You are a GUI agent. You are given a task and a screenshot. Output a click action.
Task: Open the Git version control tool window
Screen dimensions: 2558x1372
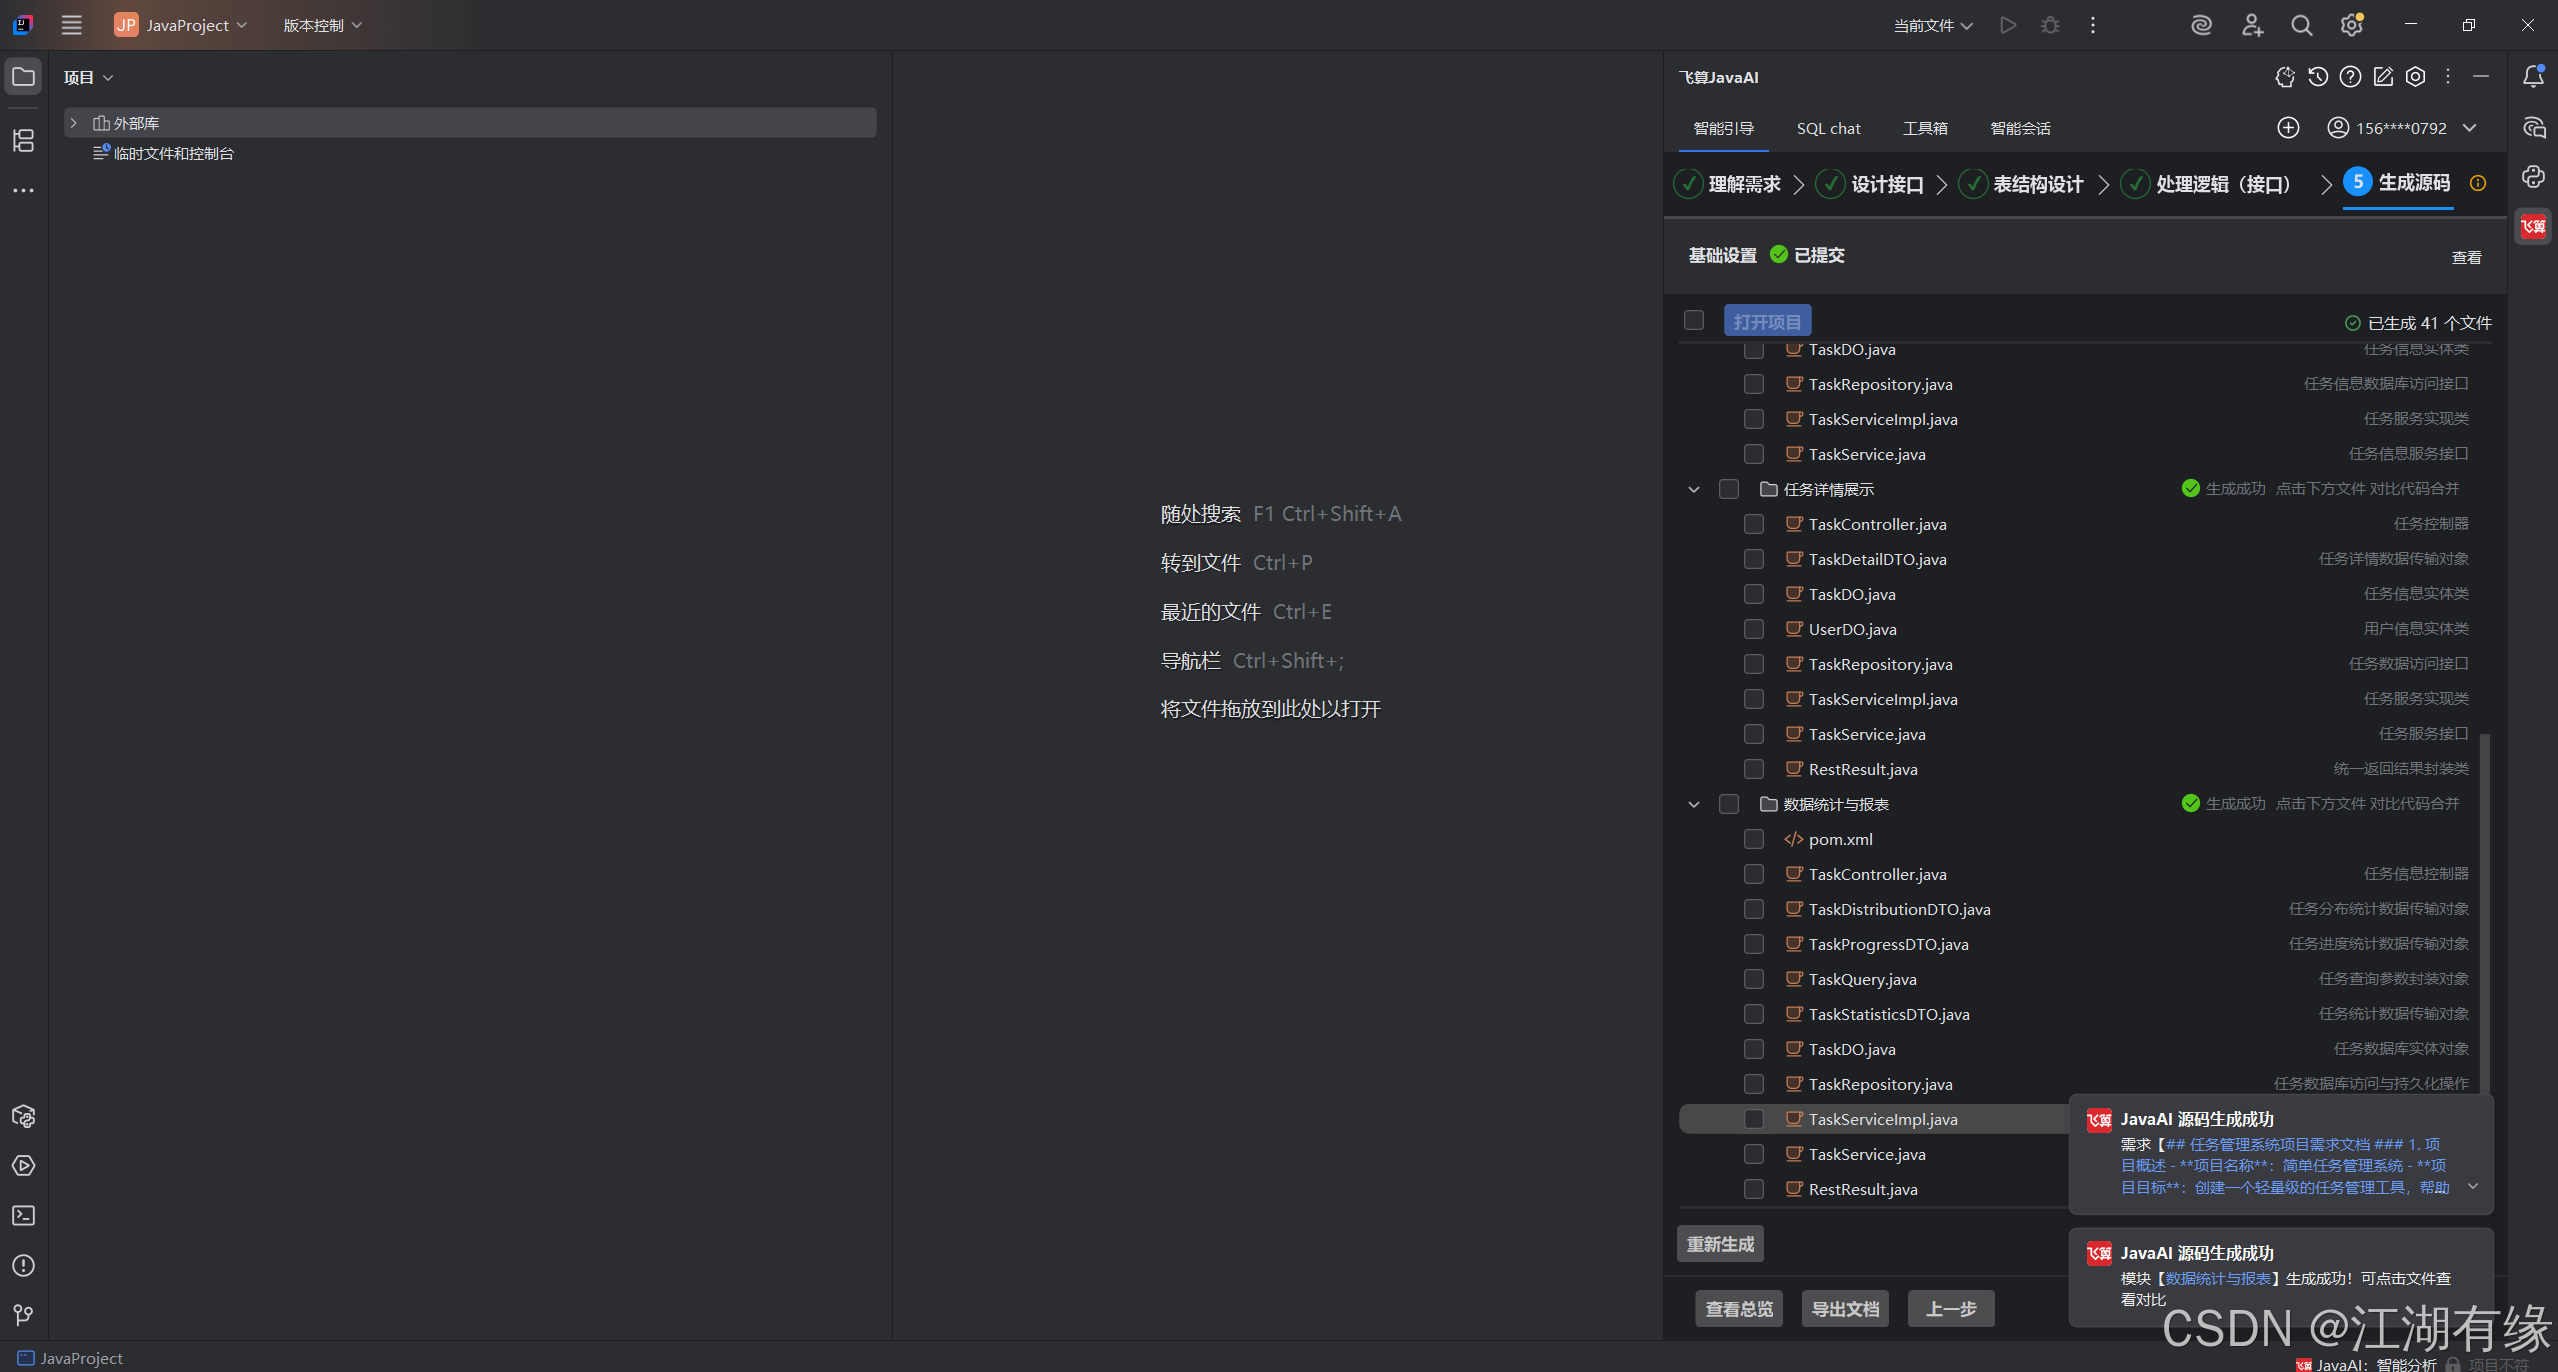point(23,1315)
